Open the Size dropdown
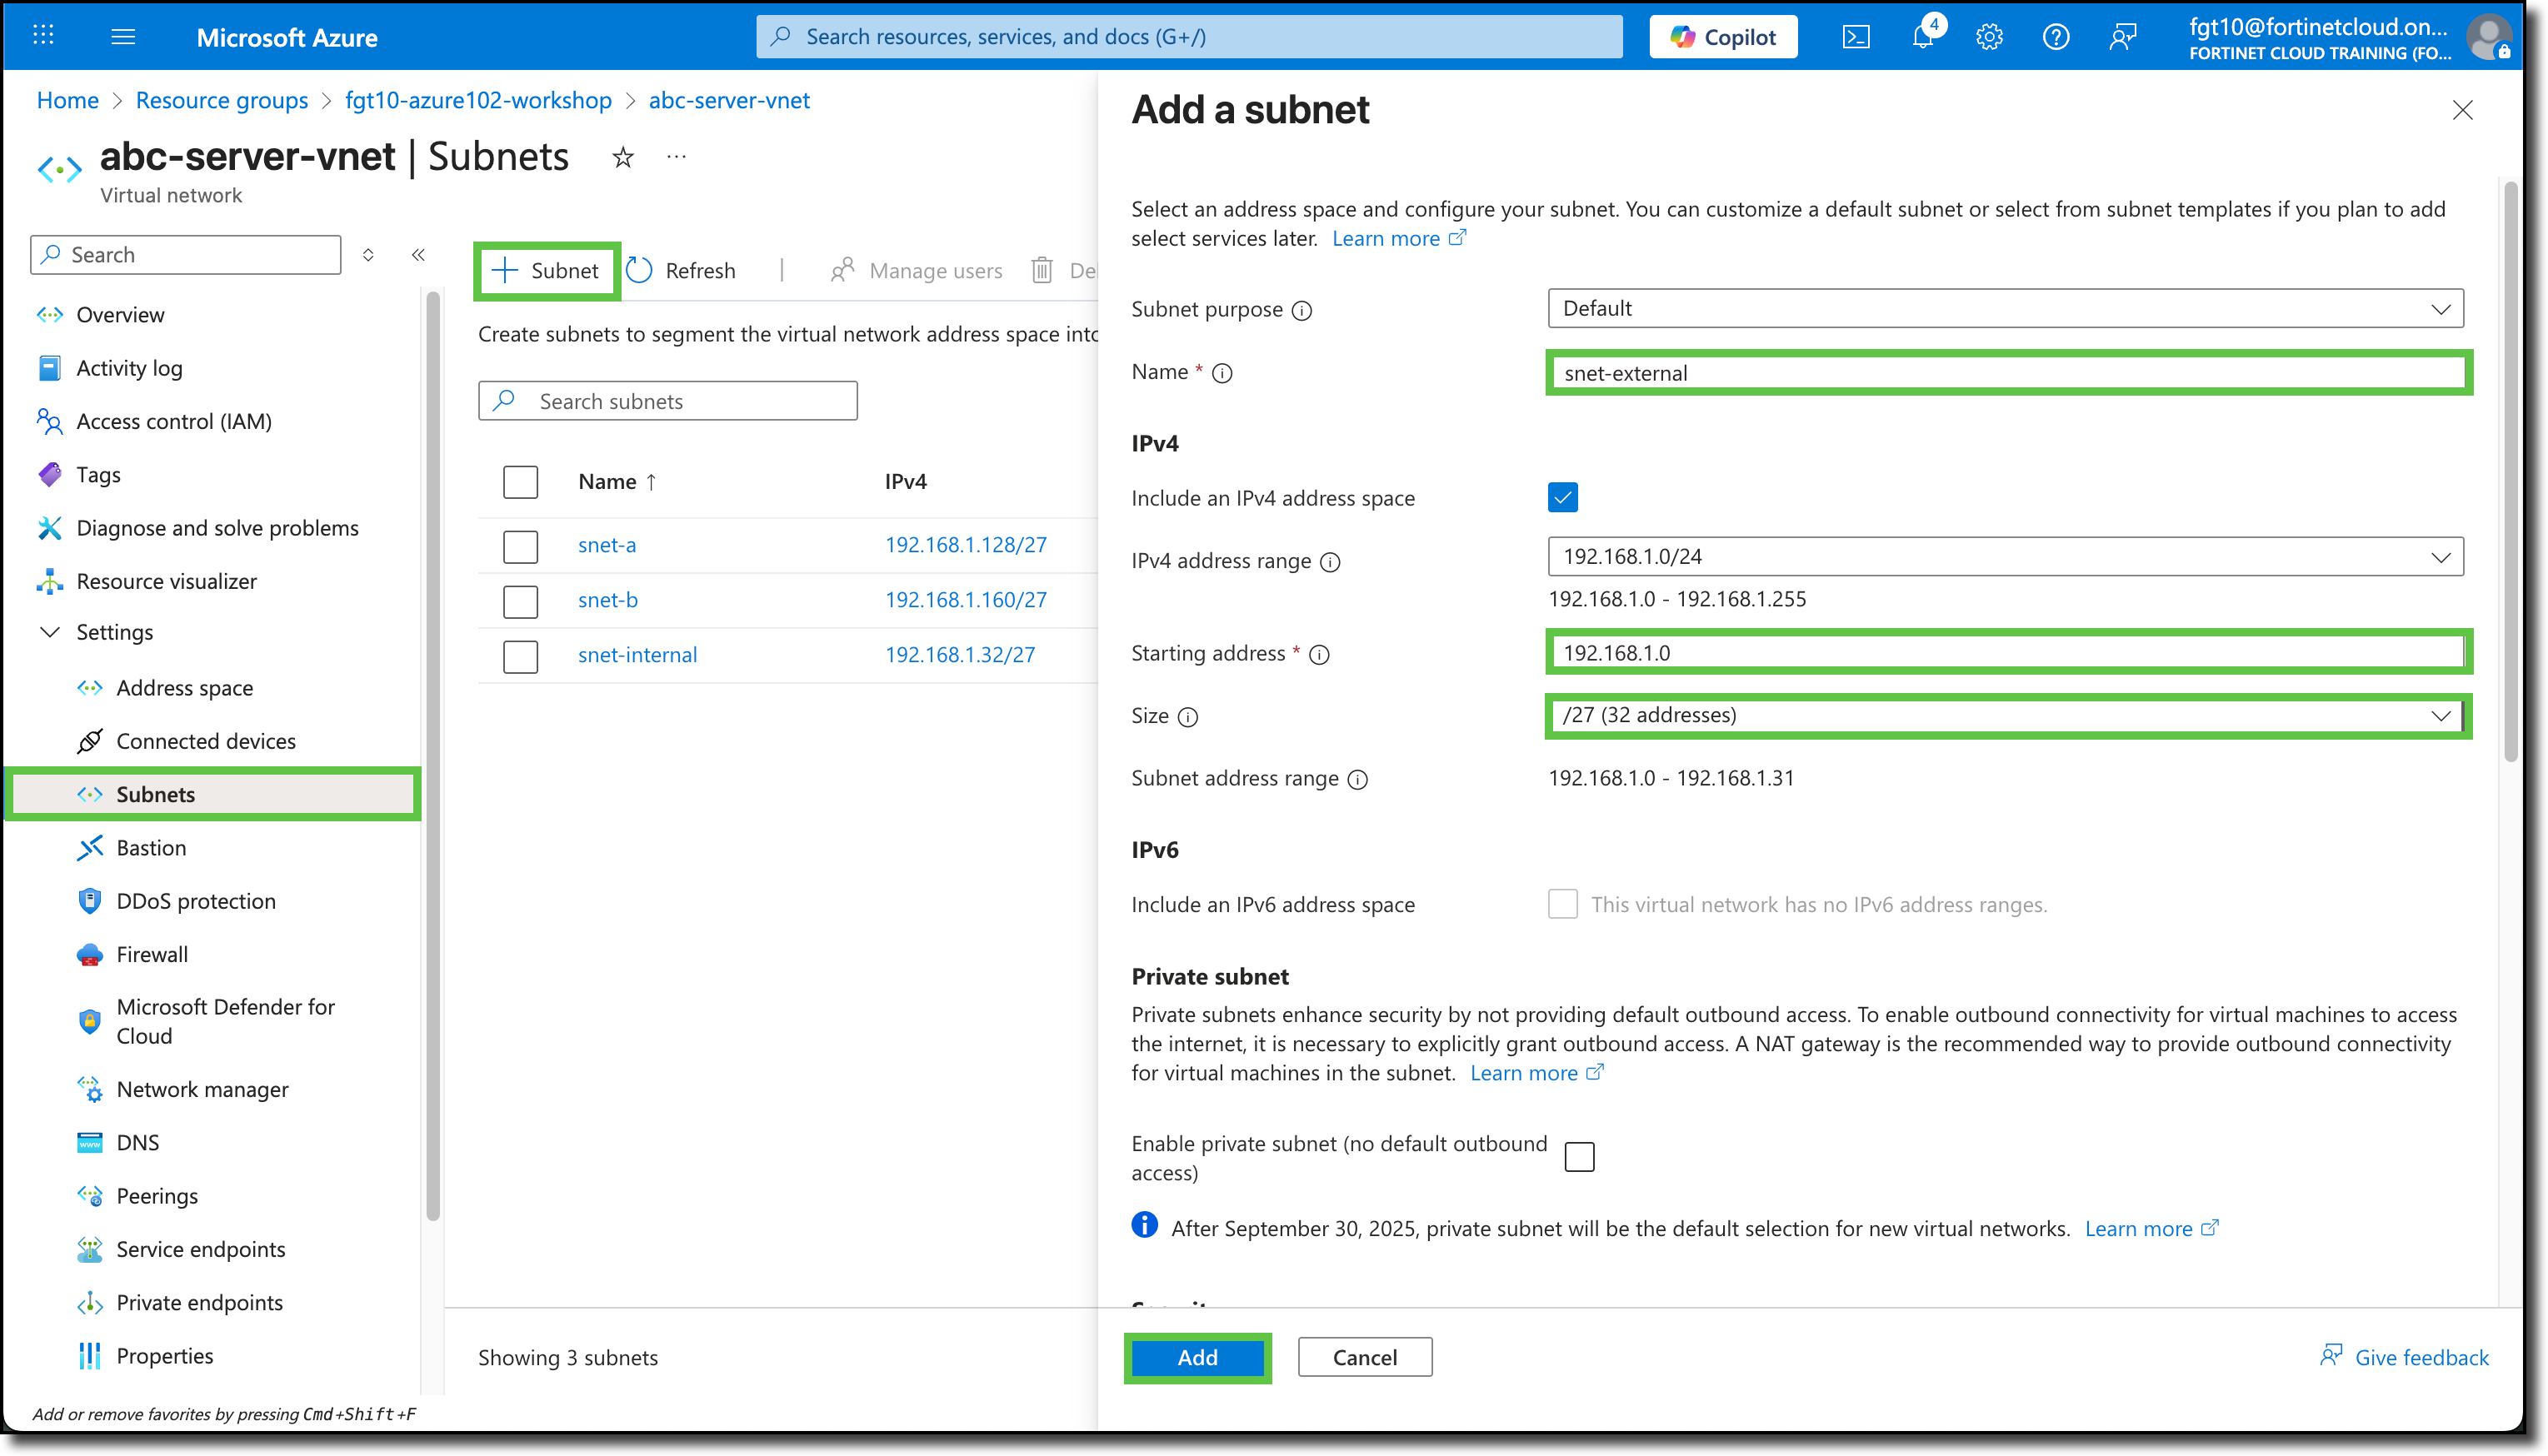 click(x=2004, y=715)
